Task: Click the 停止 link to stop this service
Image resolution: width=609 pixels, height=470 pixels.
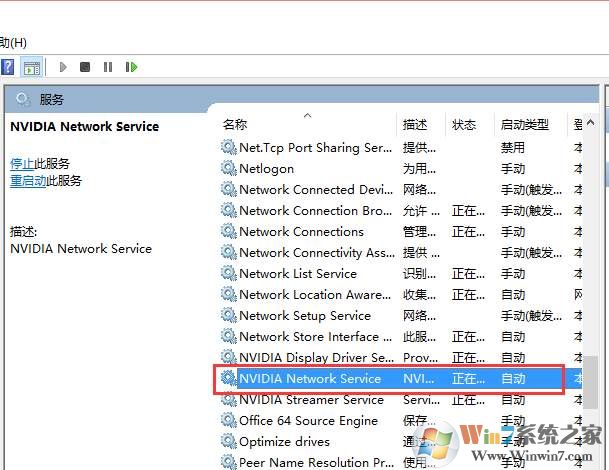Action: pyautogui.click(x=22, y=164)
